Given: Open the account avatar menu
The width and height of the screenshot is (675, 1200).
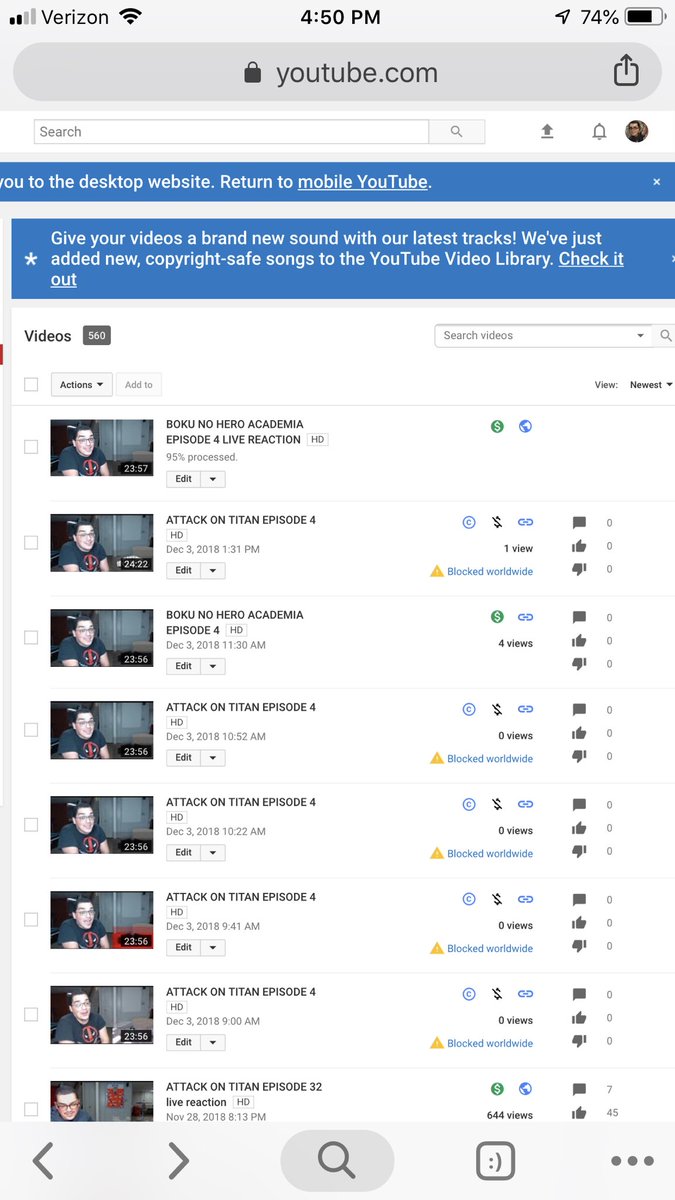Looking at the screenshot, I should point(637,131).
